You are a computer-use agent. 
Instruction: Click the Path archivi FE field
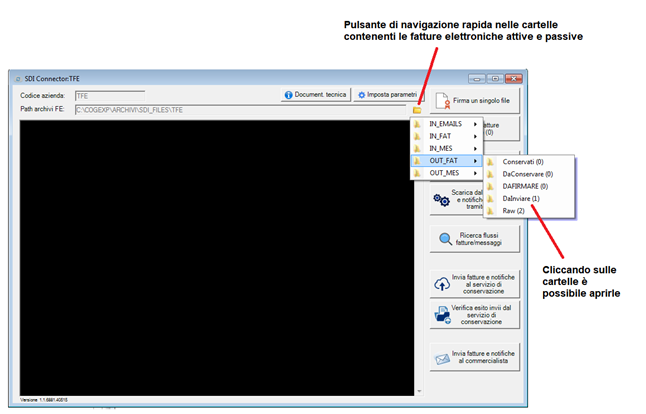click(241, 110)
